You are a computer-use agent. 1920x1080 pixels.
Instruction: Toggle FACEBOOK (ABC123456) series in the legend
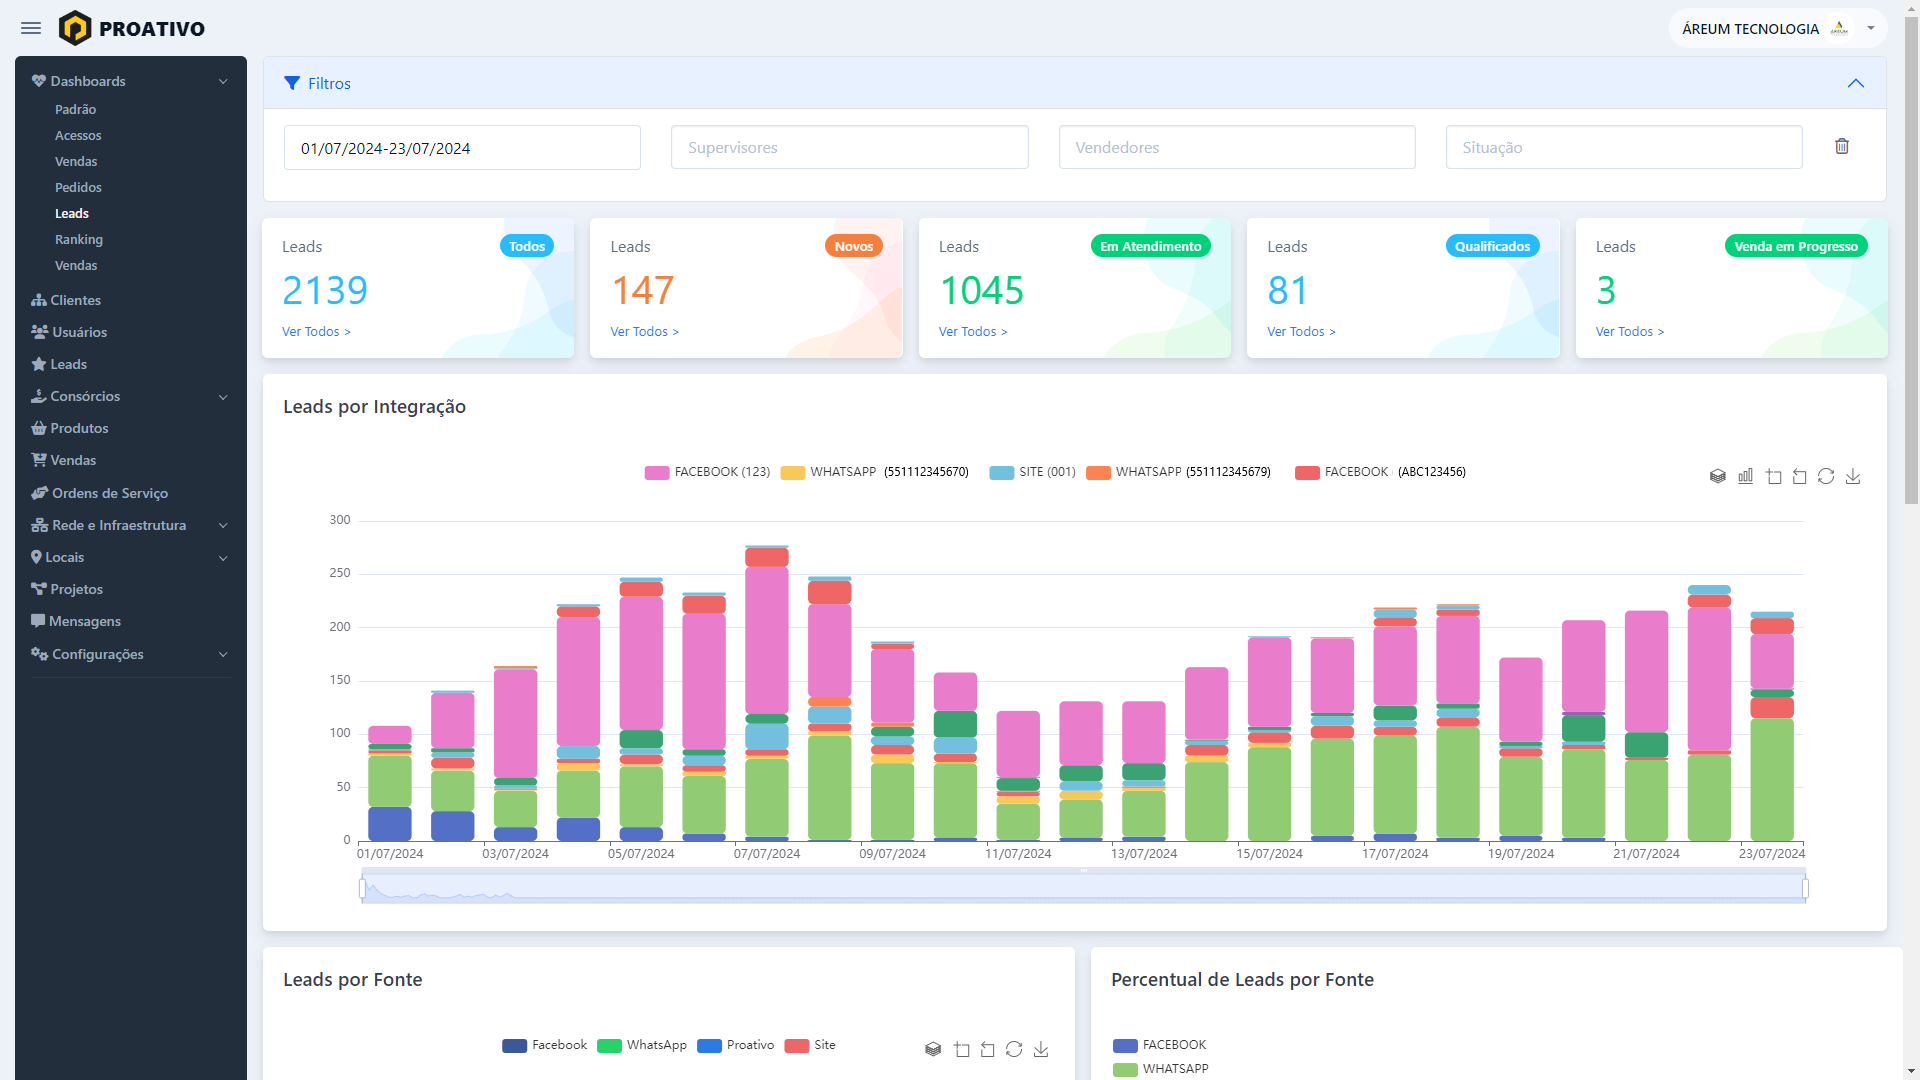1381,472
